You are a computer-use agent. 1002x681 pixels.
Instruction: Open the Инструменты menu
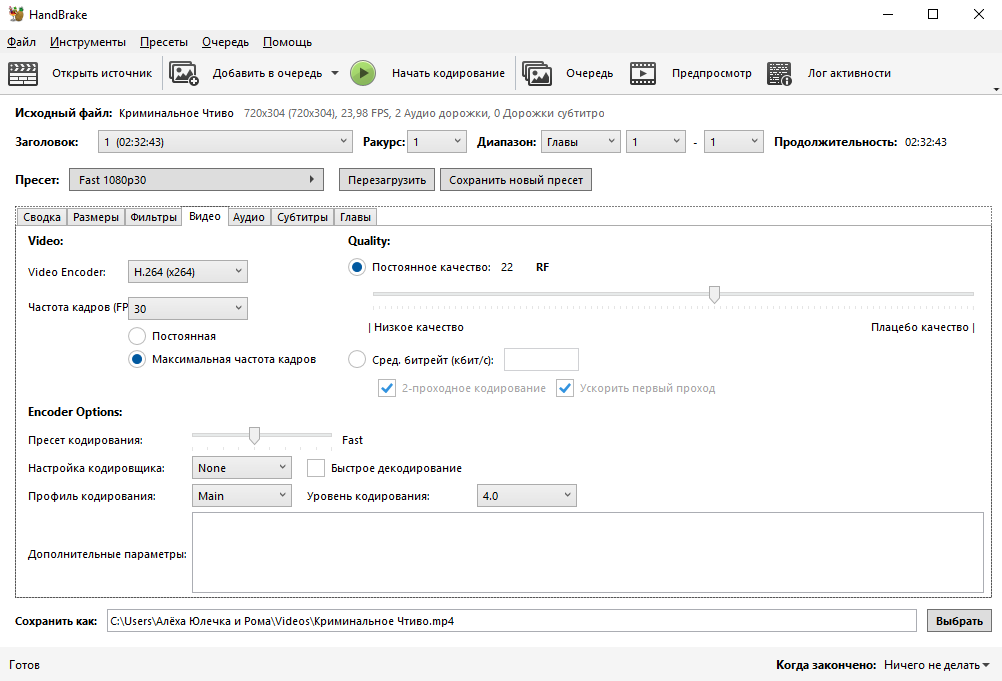[x=88, y=42]
